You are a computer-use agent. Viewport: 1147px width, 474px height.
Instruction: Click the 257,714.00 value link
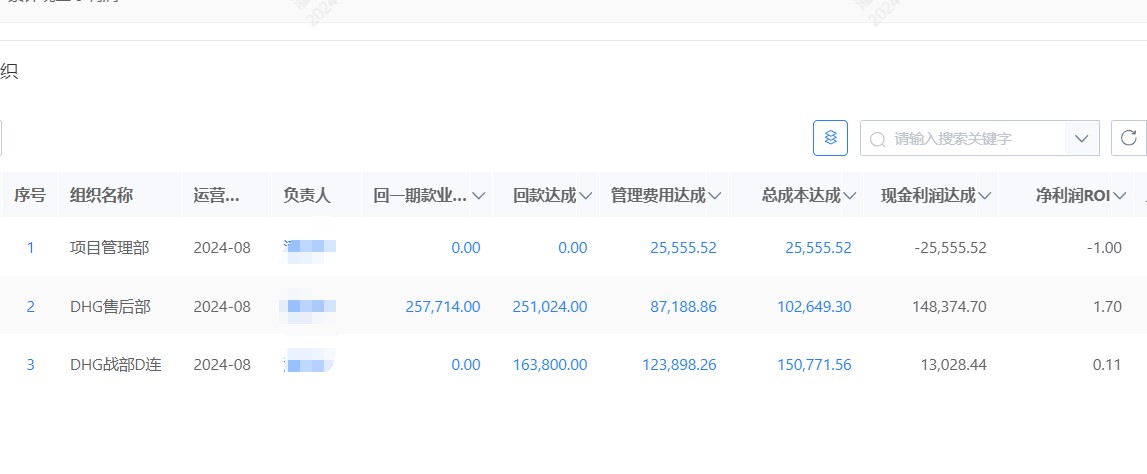pos(442,307)
